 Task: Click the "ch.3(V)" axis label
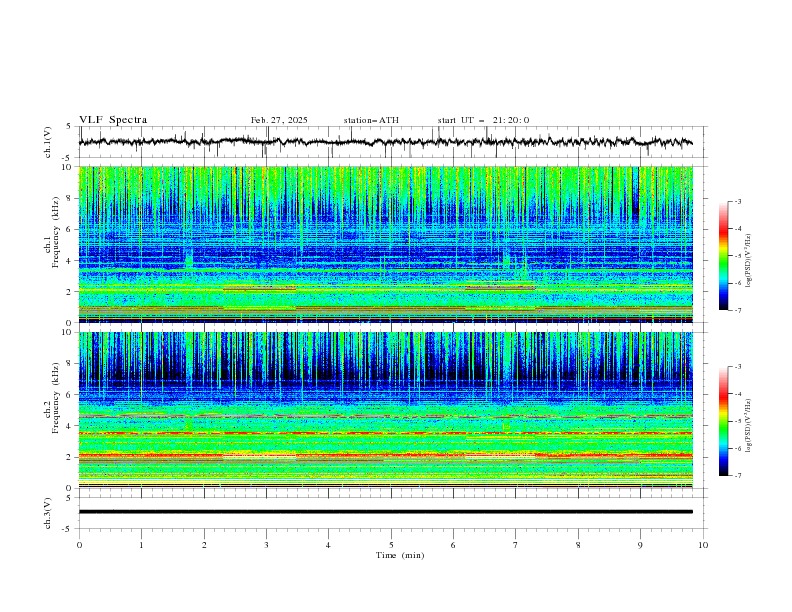(x=48, y=513)
